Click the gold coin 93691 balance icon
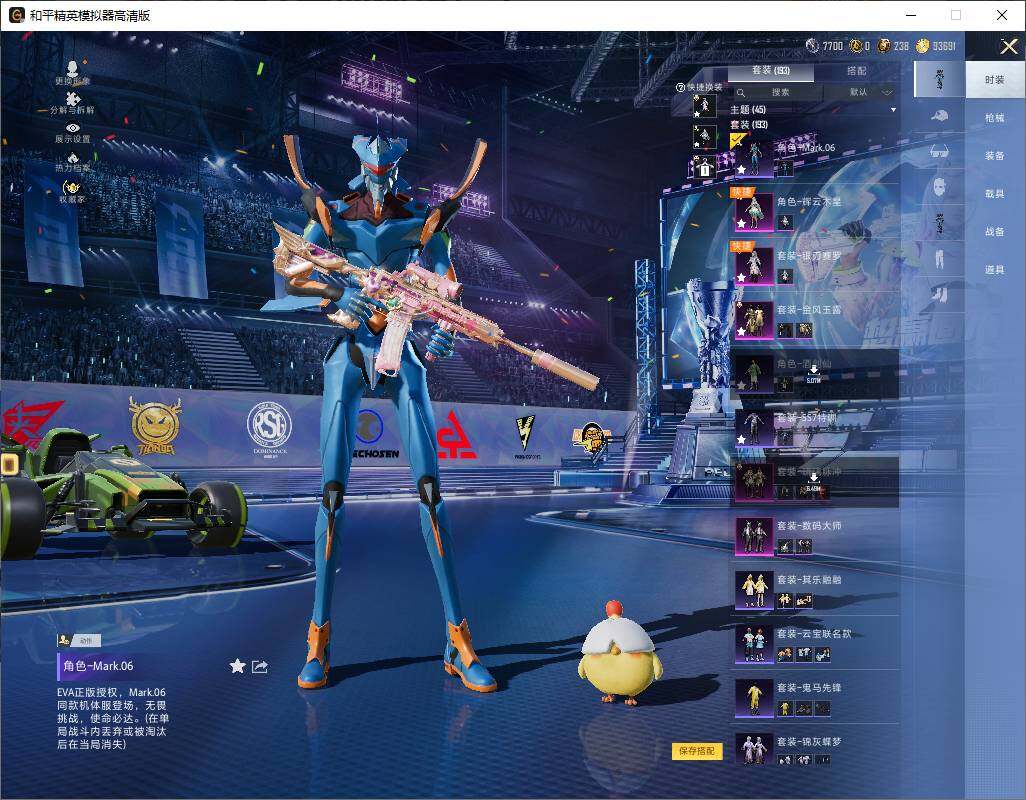 pos(923,45)
